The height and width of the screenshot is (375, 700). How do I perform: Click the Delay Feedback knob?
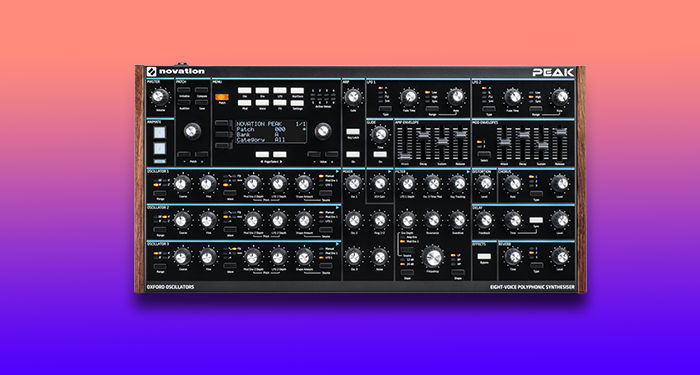(x=484, y=220)
